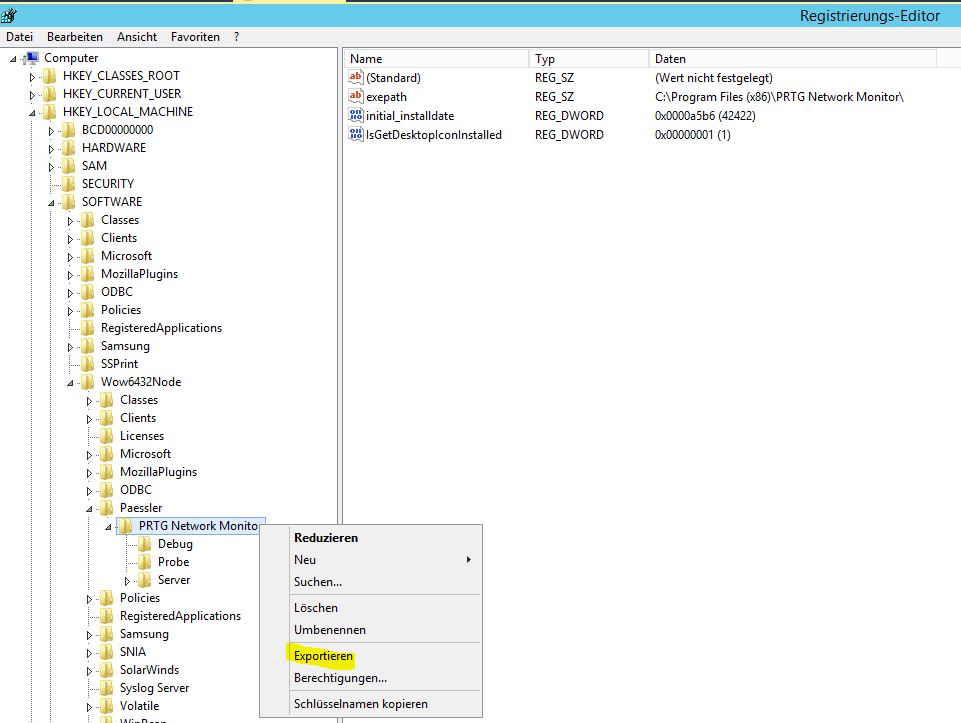Choose Reduzieren in the context menu
Screen dimensions: 961x723
pyautogui.click(x=325, y=537)
